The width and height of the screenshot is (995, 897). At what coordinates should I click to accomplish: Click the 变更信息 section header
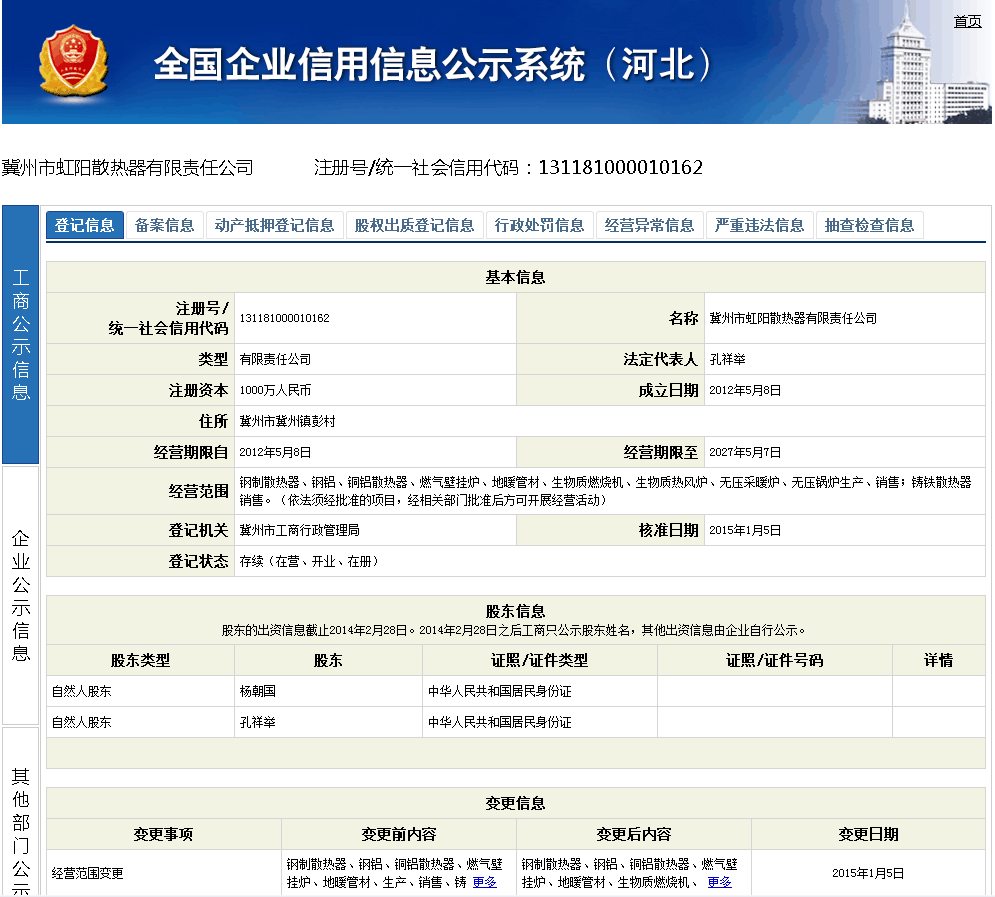click(515, 804)
